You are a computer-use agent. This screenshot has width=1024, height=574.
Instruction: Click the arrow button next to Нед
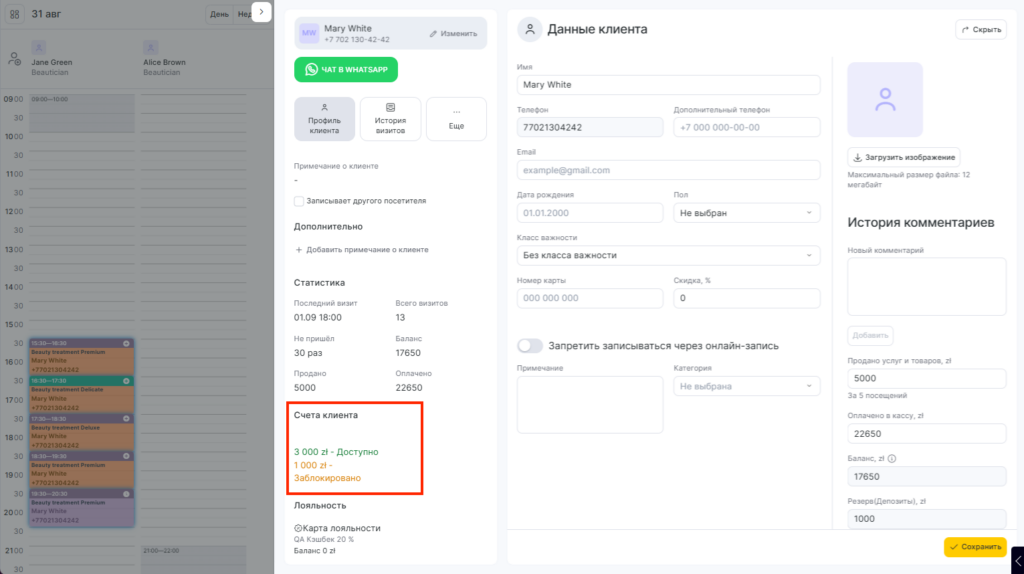(x=261, y=12)
